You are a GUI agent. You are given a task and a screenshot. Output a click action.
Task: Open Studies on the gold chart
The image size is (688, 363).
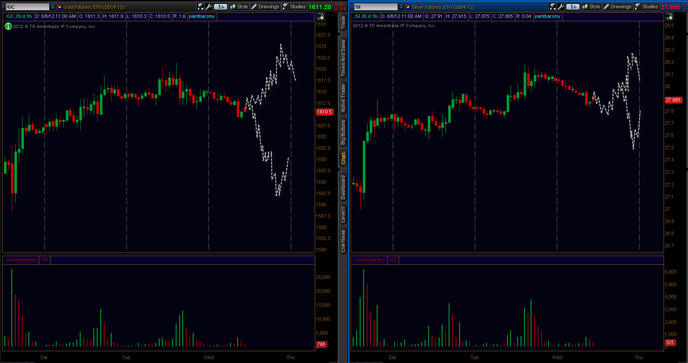pyautogui.click(x=294, y=7)
